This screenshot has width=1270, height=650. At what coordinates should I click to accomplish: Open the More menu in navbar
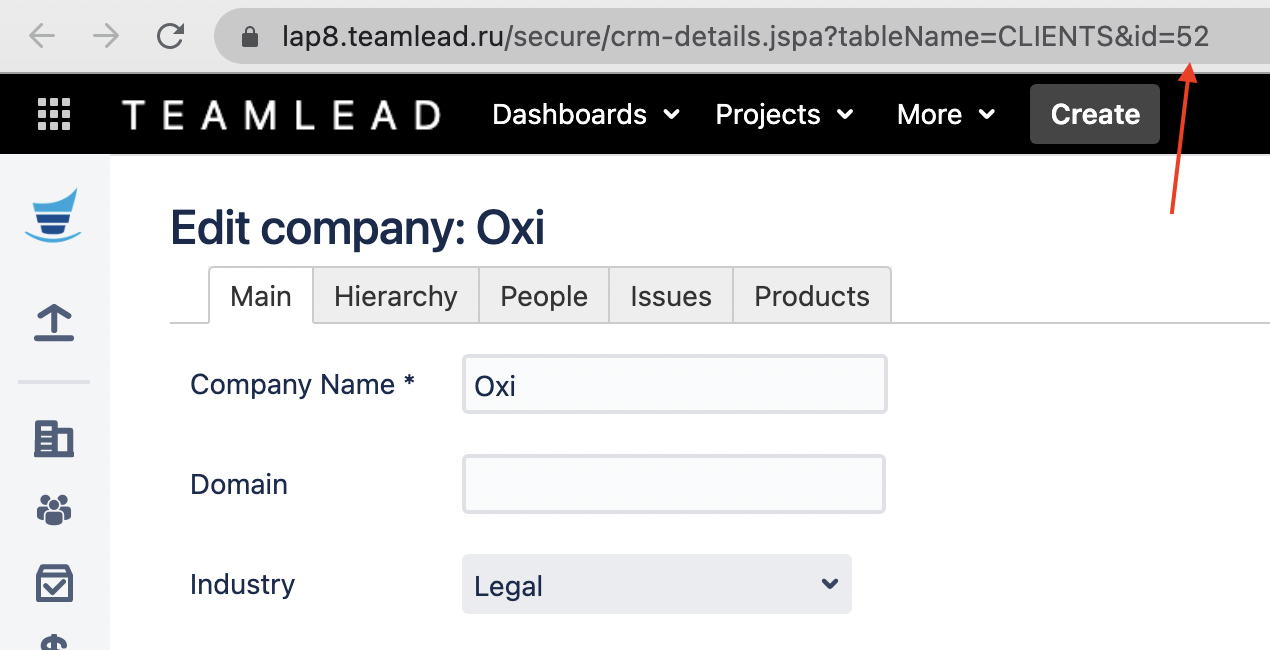(x=946, y=115)
